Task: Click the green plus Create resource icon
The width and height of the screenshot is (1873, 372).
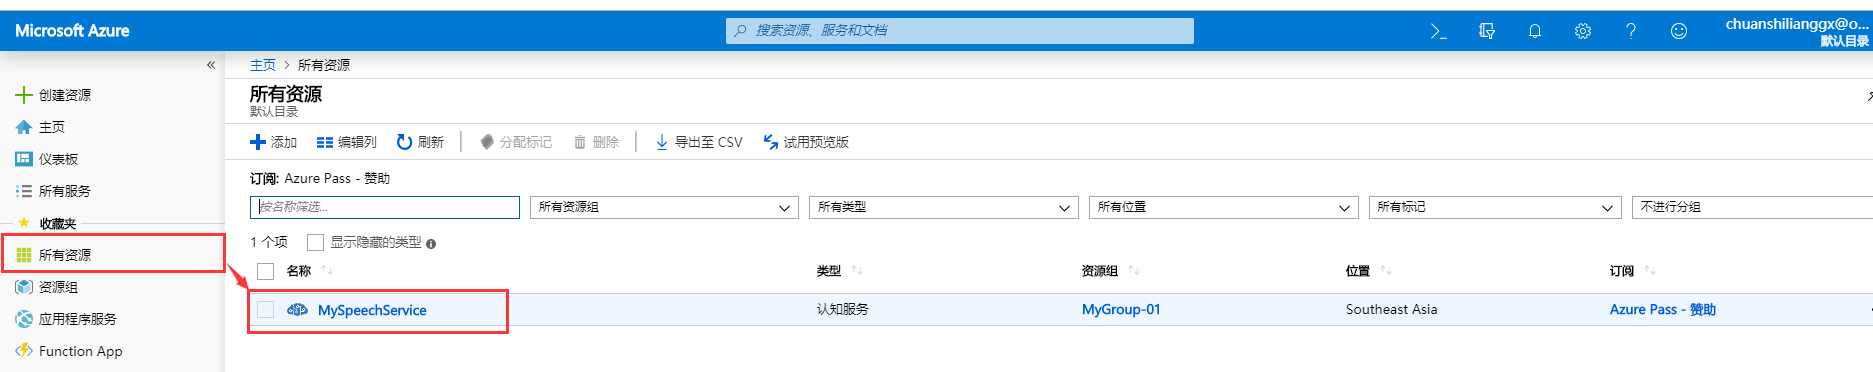Action: coord(24,95)
